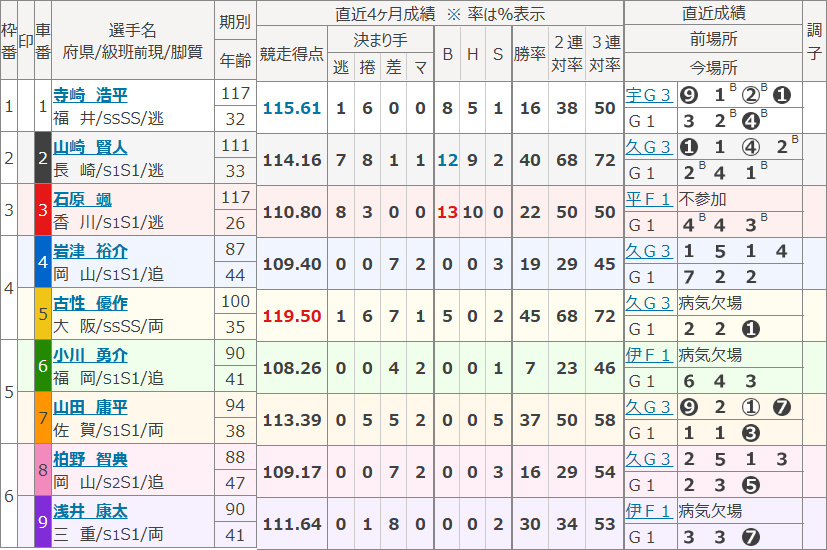
Task: Open 久G3 link in 柏野 智典 row
Action: click(649, 459)
